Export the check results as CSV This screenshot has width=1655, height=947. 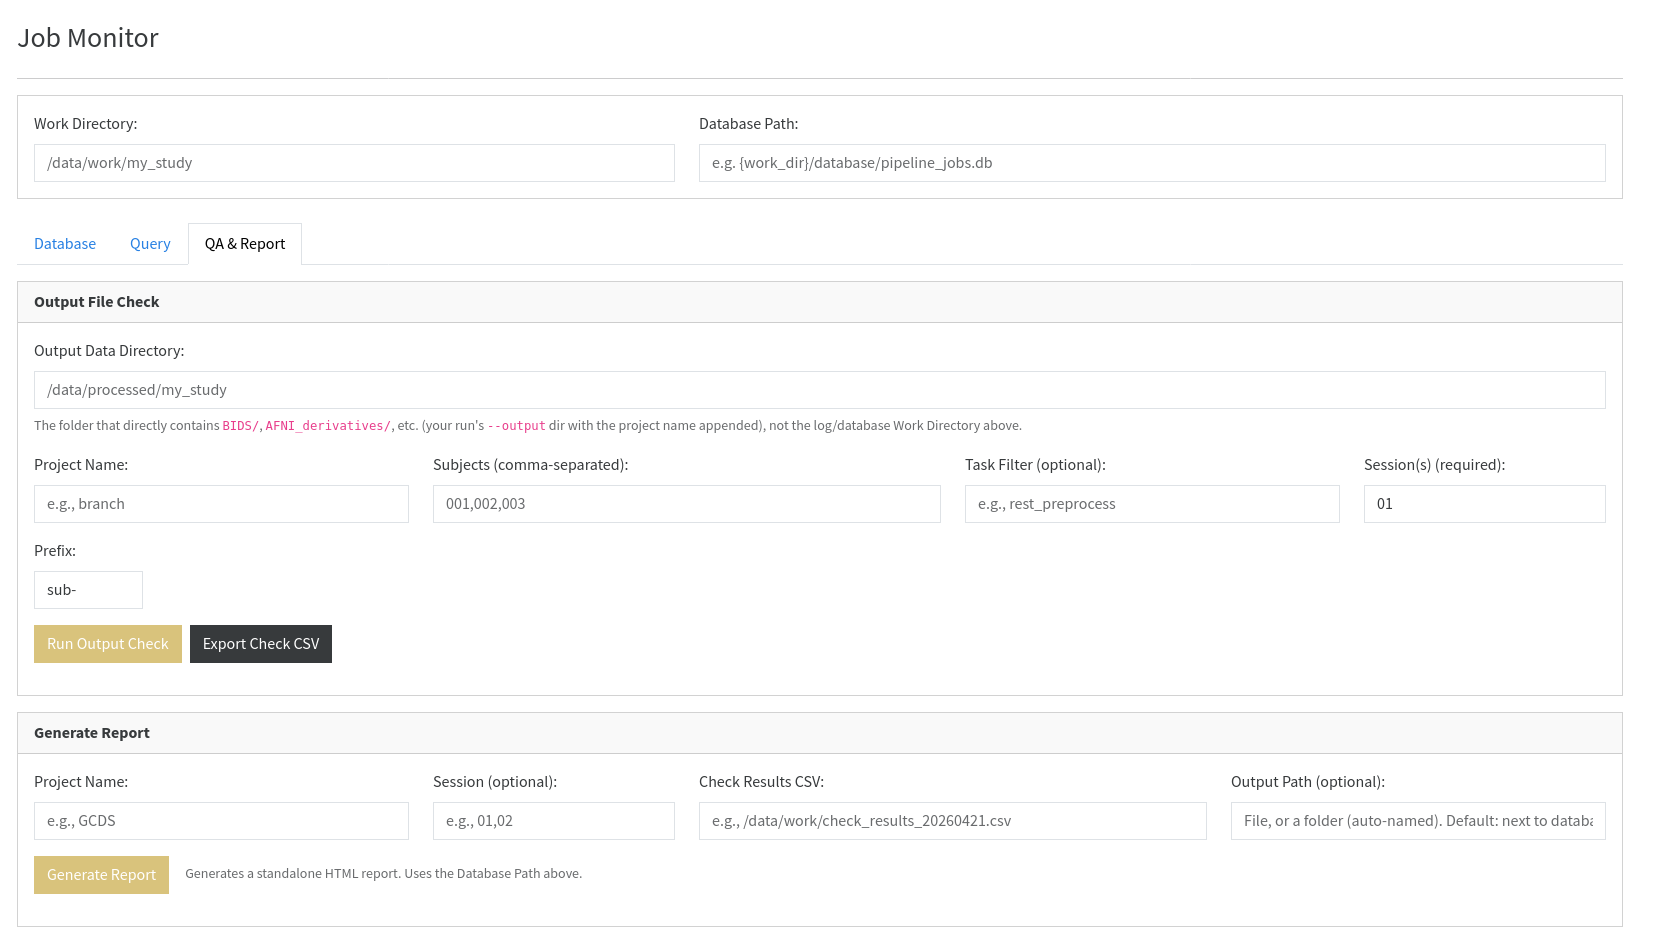[261, 644]
